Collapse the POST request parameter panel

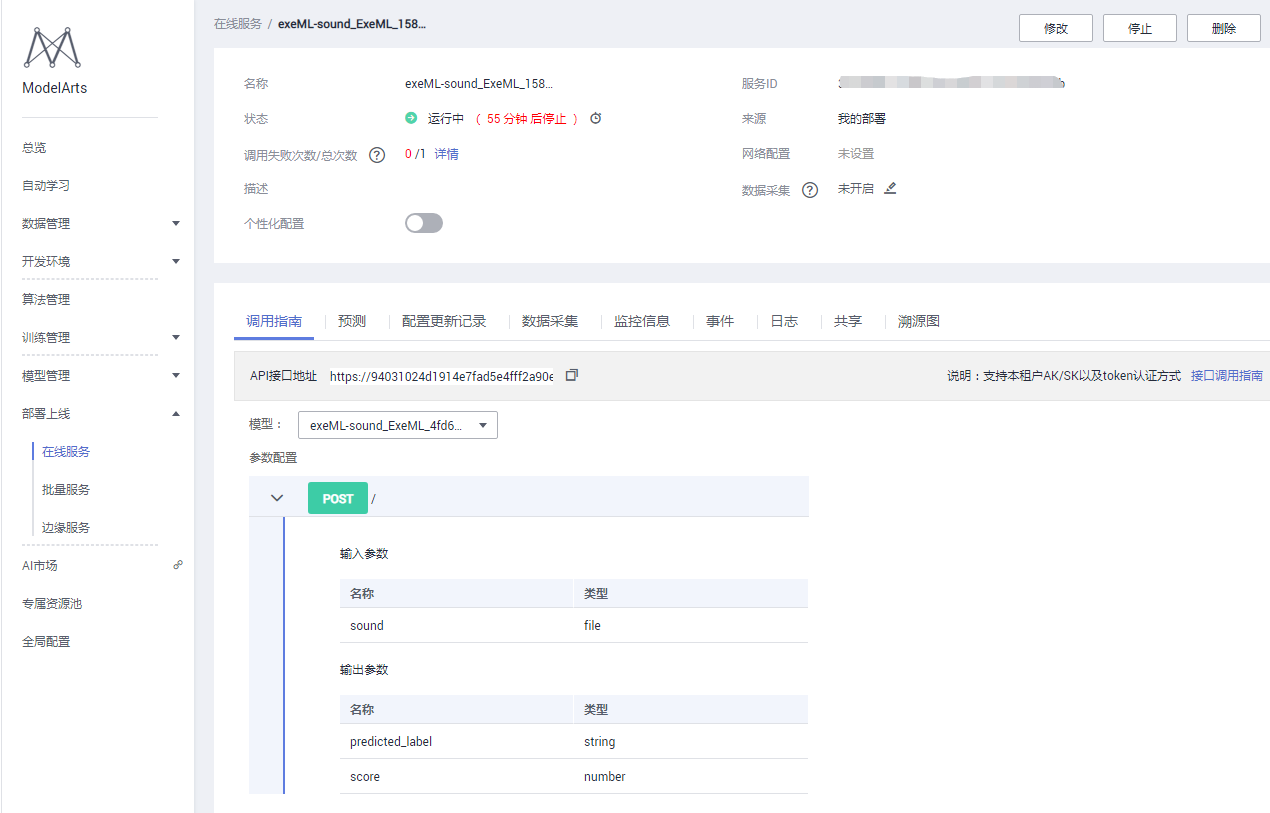[x=277, y=497]
